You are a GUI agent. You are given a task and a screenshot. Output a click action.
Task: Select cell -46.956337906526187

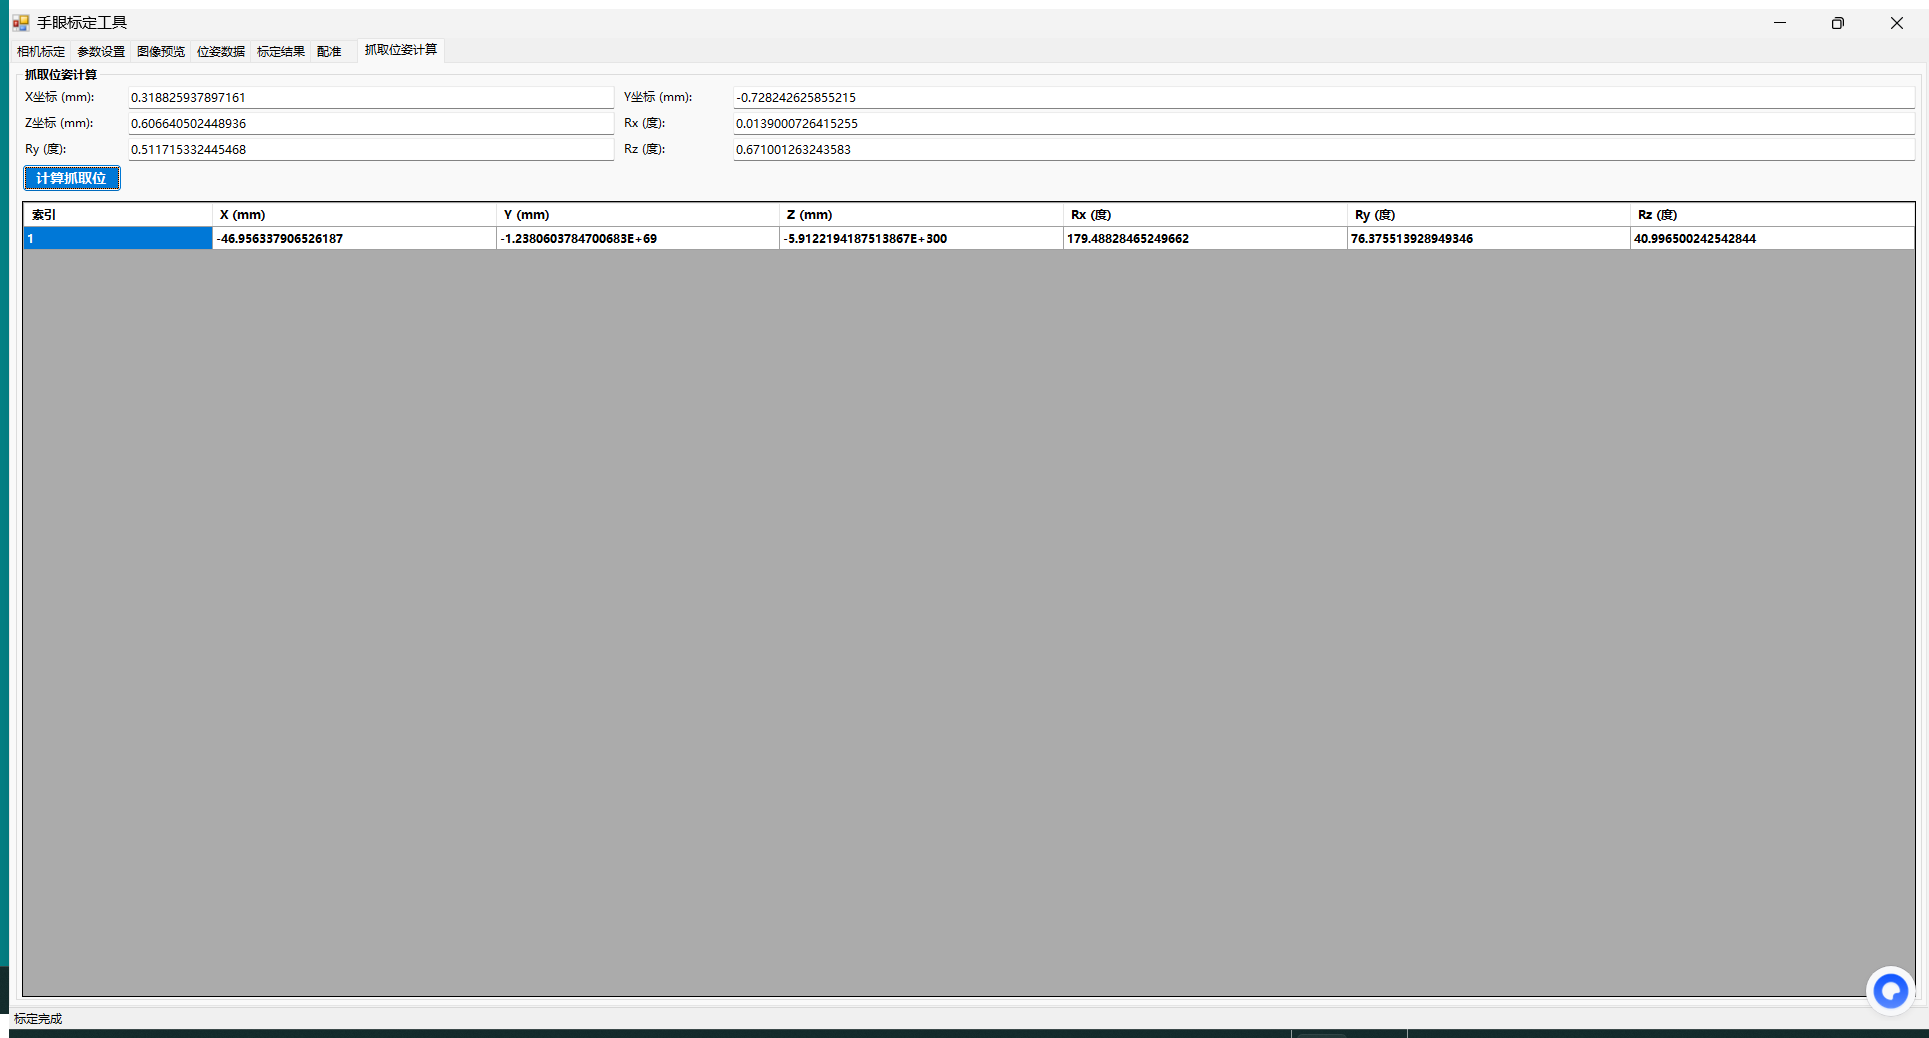(x=354, y=238)
